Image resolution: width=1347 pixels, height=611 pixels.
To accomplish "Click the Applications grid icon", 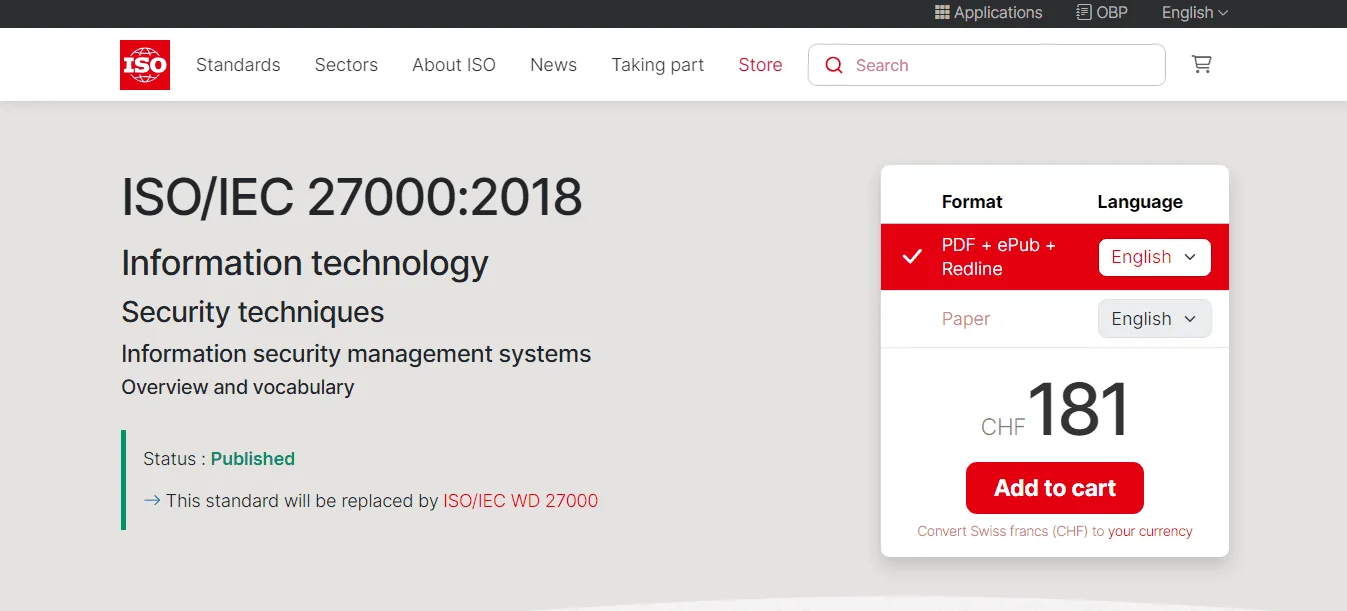I will click(x=942, y=12).
